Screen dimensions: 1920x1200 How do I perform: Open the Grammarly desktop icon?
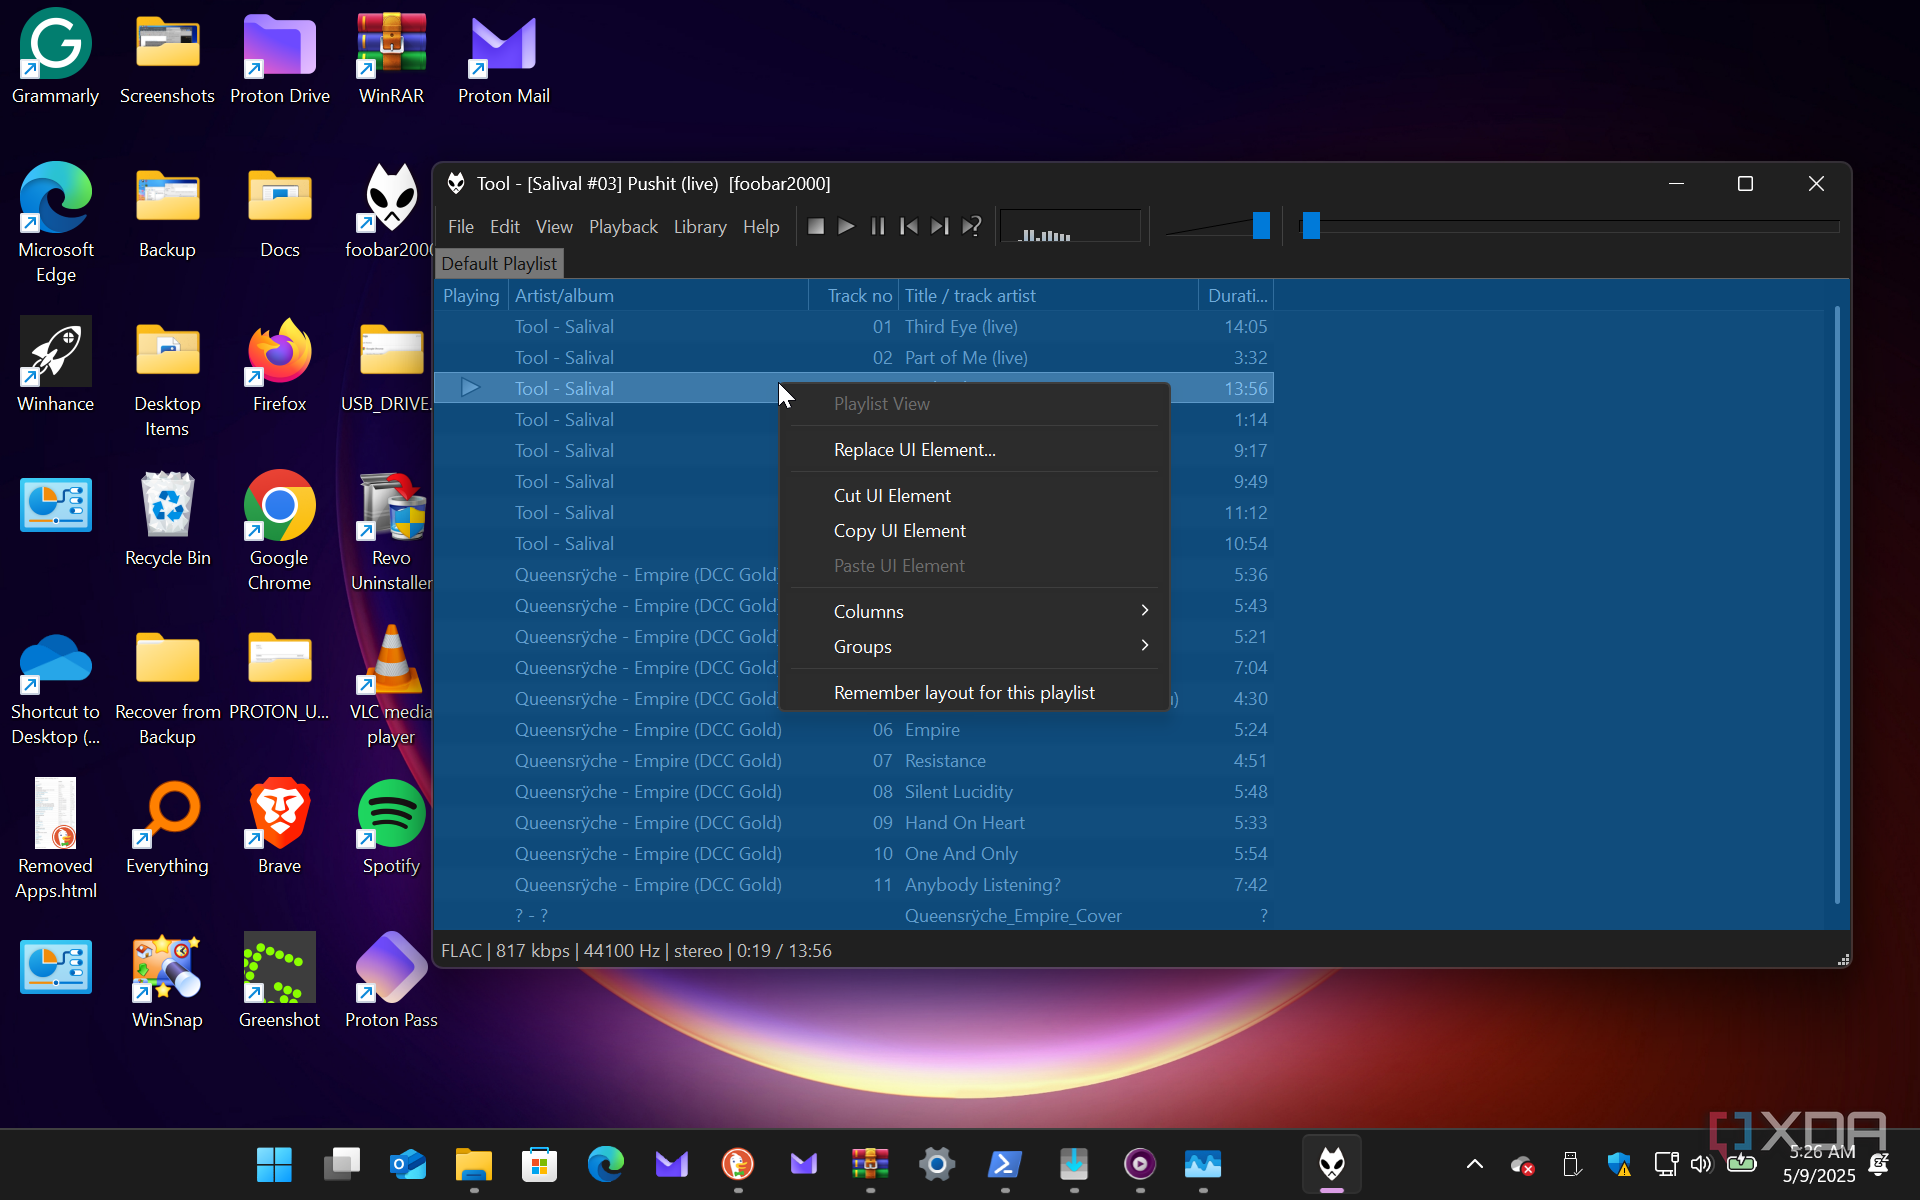coord(55,57)
